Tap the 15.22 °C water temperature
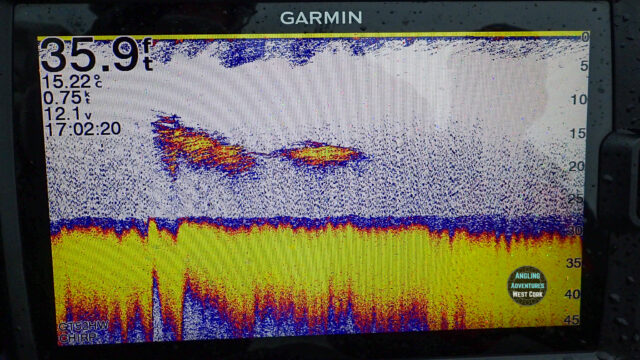 (x=72, y=82)
